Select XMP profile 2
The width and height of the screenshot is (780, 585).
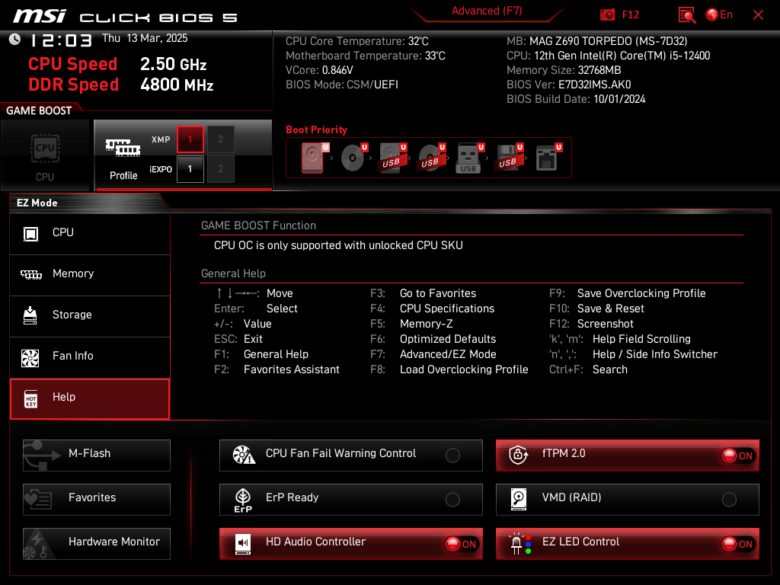tap(221, 139)
